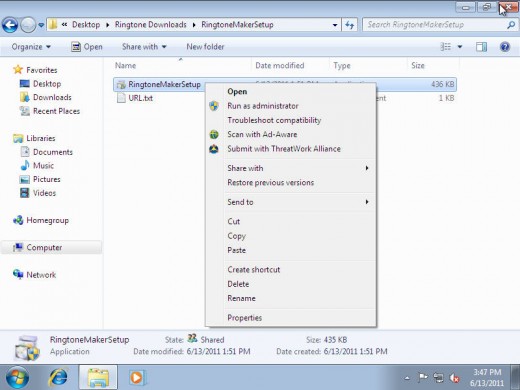Go back using the Back arrow button
520x390 pixels.
(10, 25)
